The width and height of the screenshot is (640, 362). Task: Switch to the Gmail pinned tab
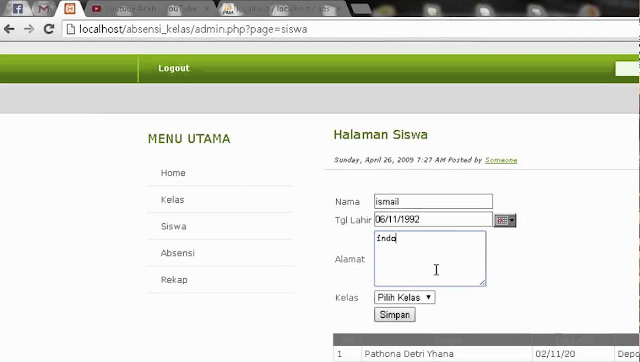(44, 9)
